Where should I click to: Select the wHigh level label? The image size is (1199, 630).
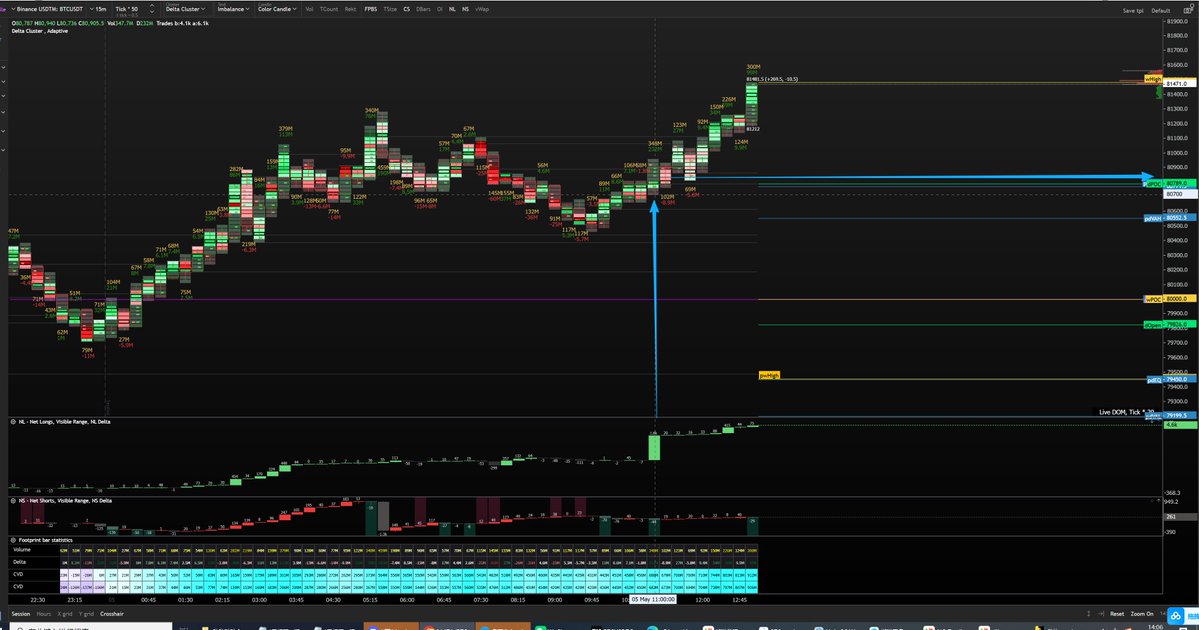point(1153,80)
